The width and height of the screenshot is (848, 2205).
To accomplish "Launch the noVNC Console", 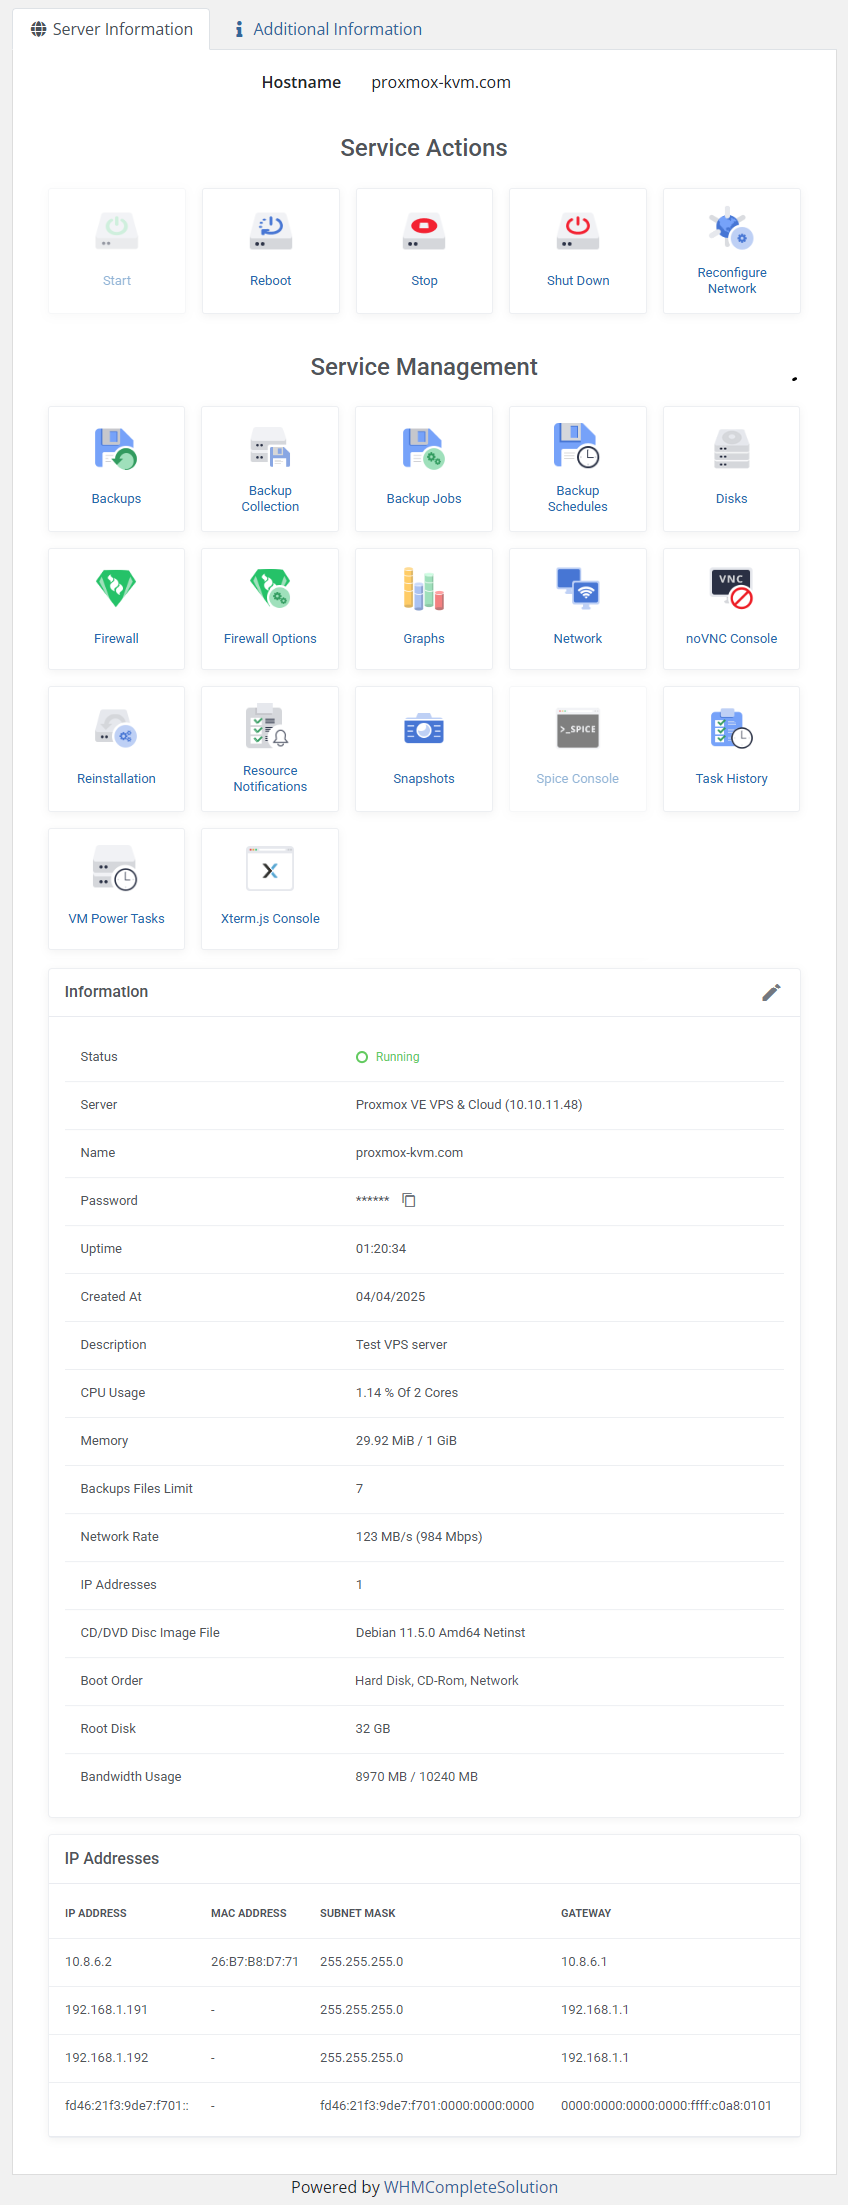I will 731,609.
